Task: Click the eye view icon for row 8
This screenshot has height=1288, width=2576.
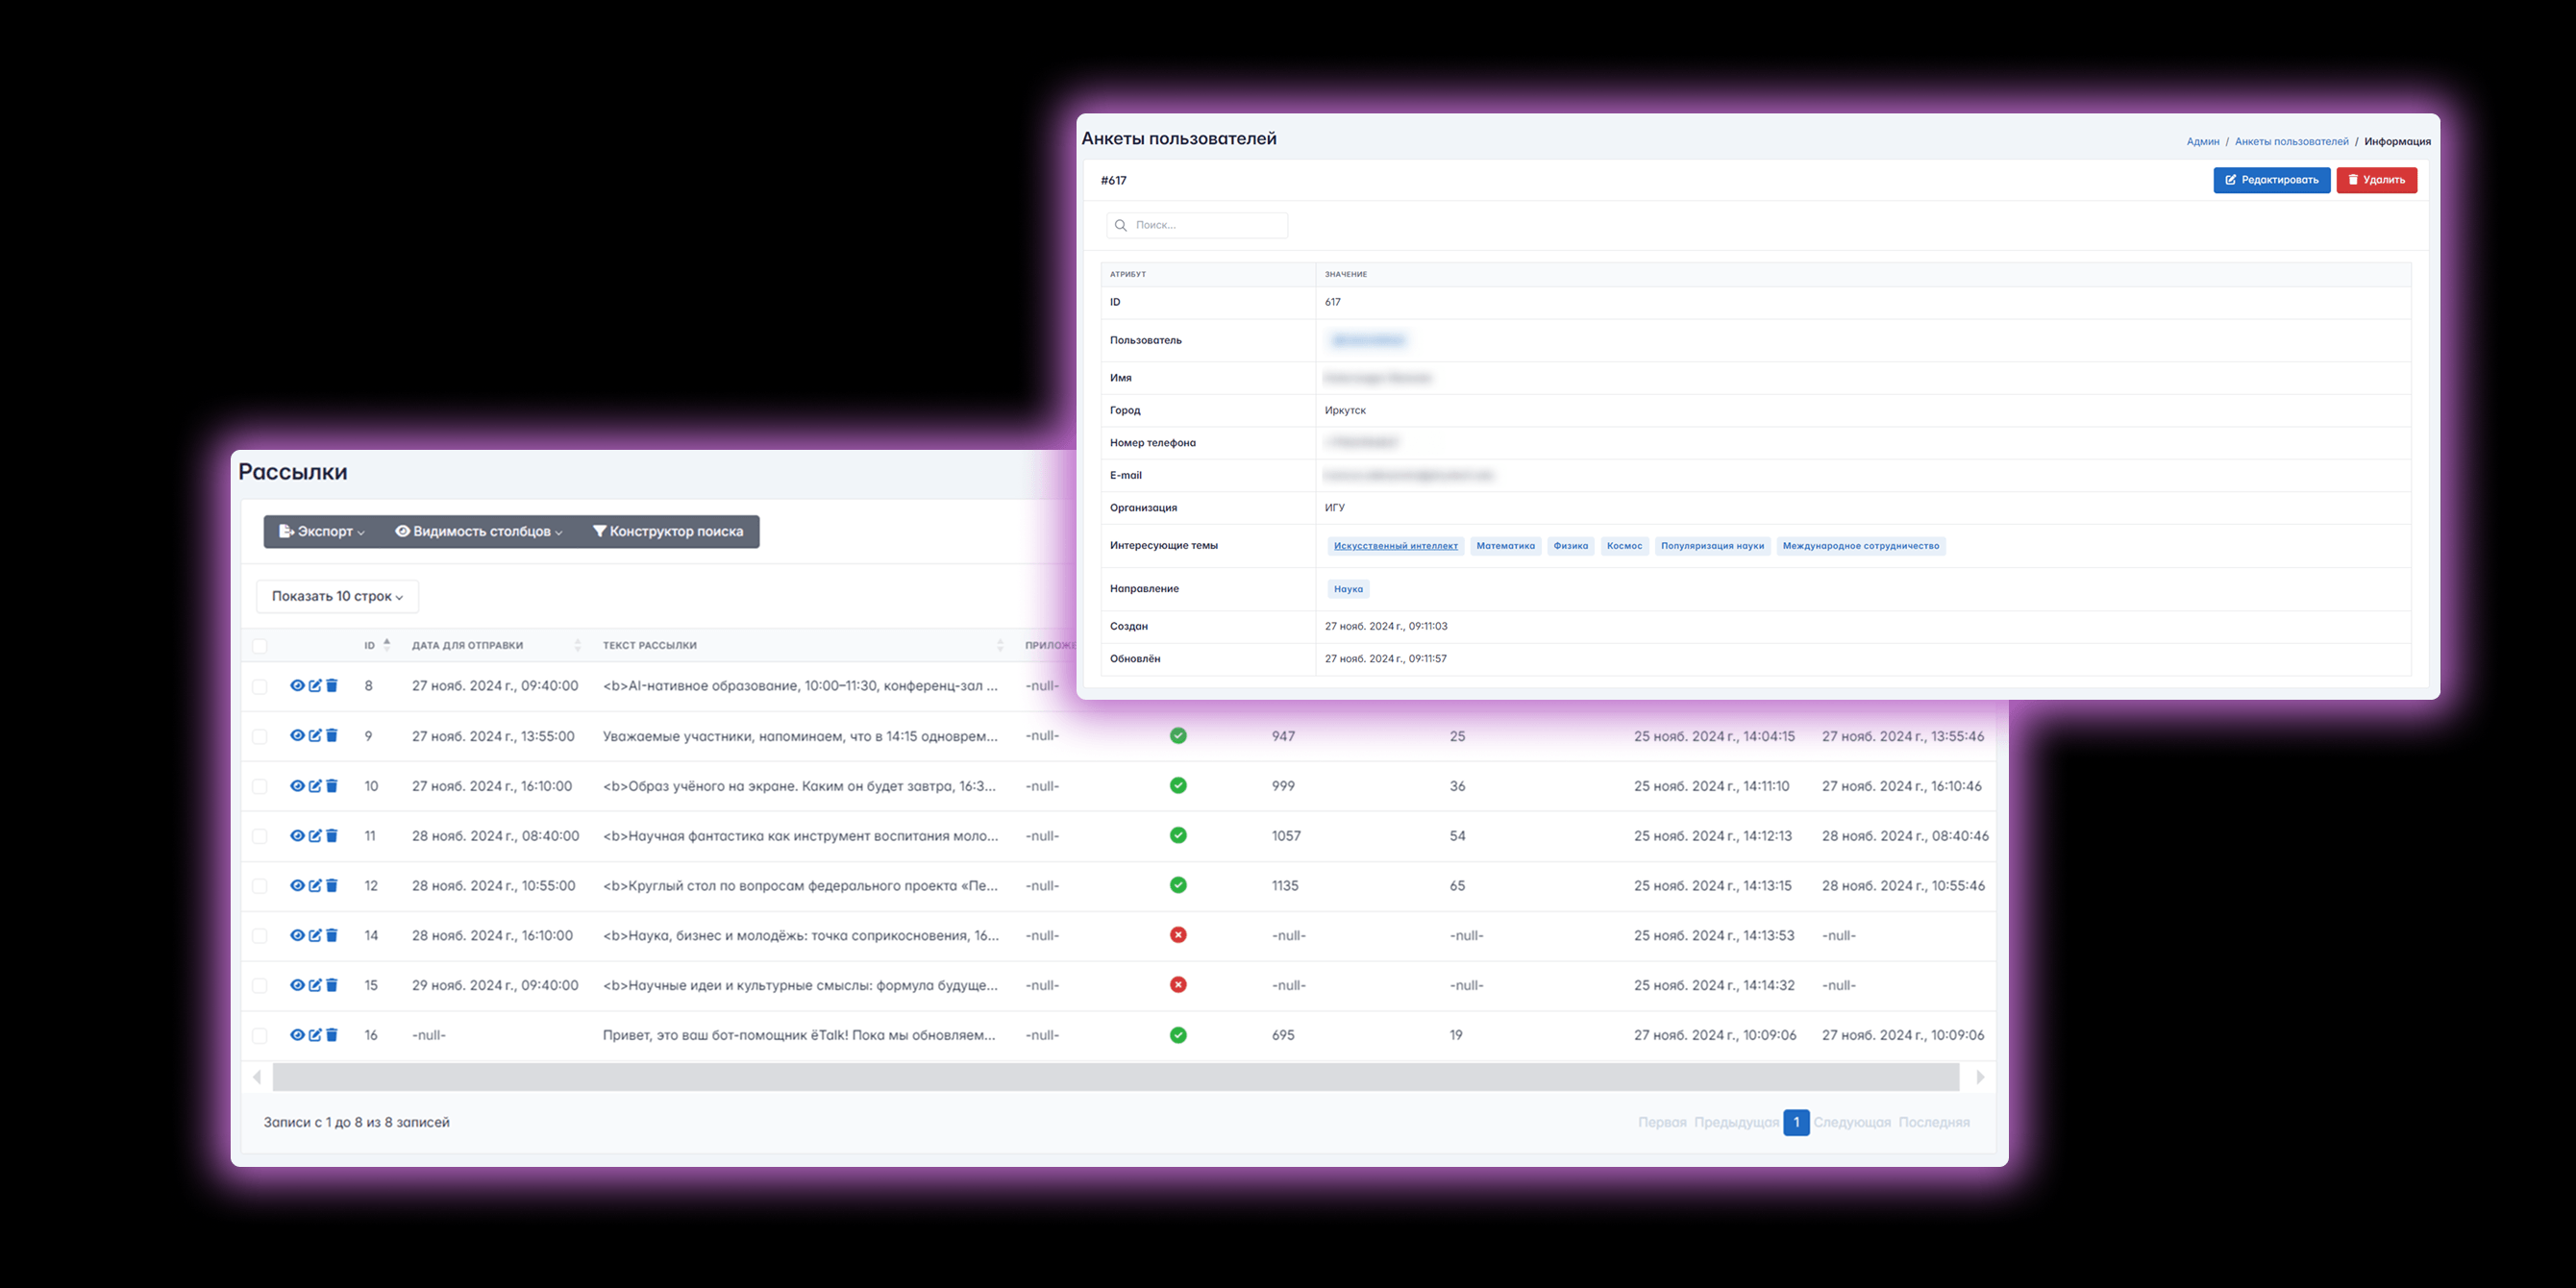Action: (x=297, y=686)
